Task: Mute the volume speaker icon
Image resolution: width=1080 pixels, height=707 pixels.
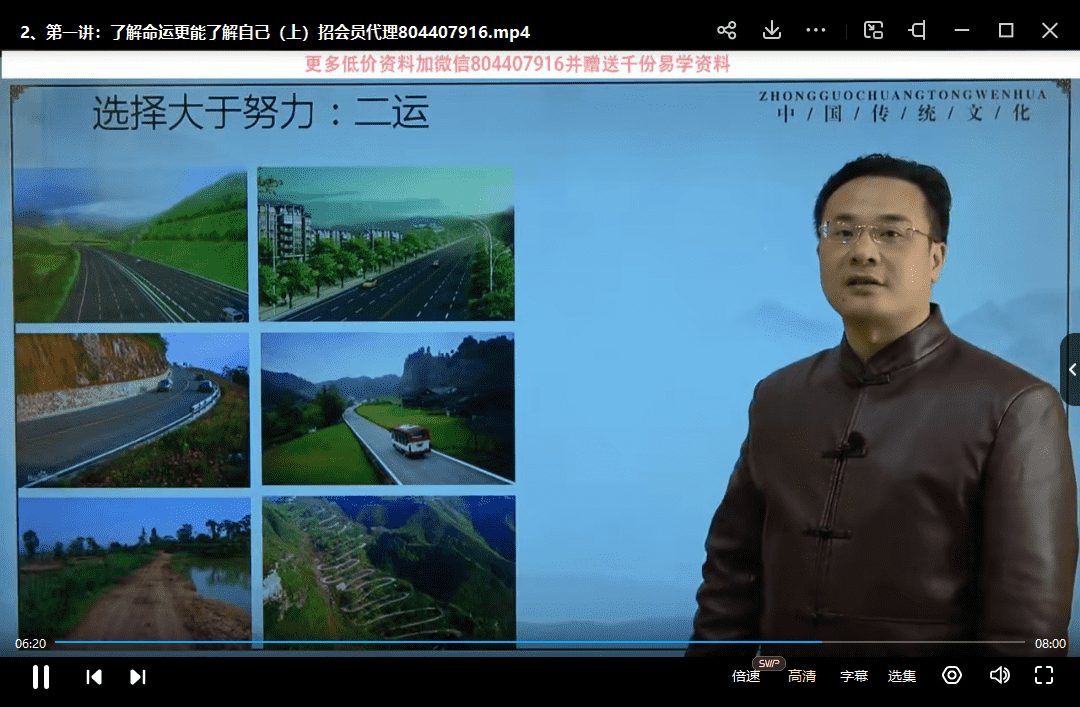Action: (999, 676)
